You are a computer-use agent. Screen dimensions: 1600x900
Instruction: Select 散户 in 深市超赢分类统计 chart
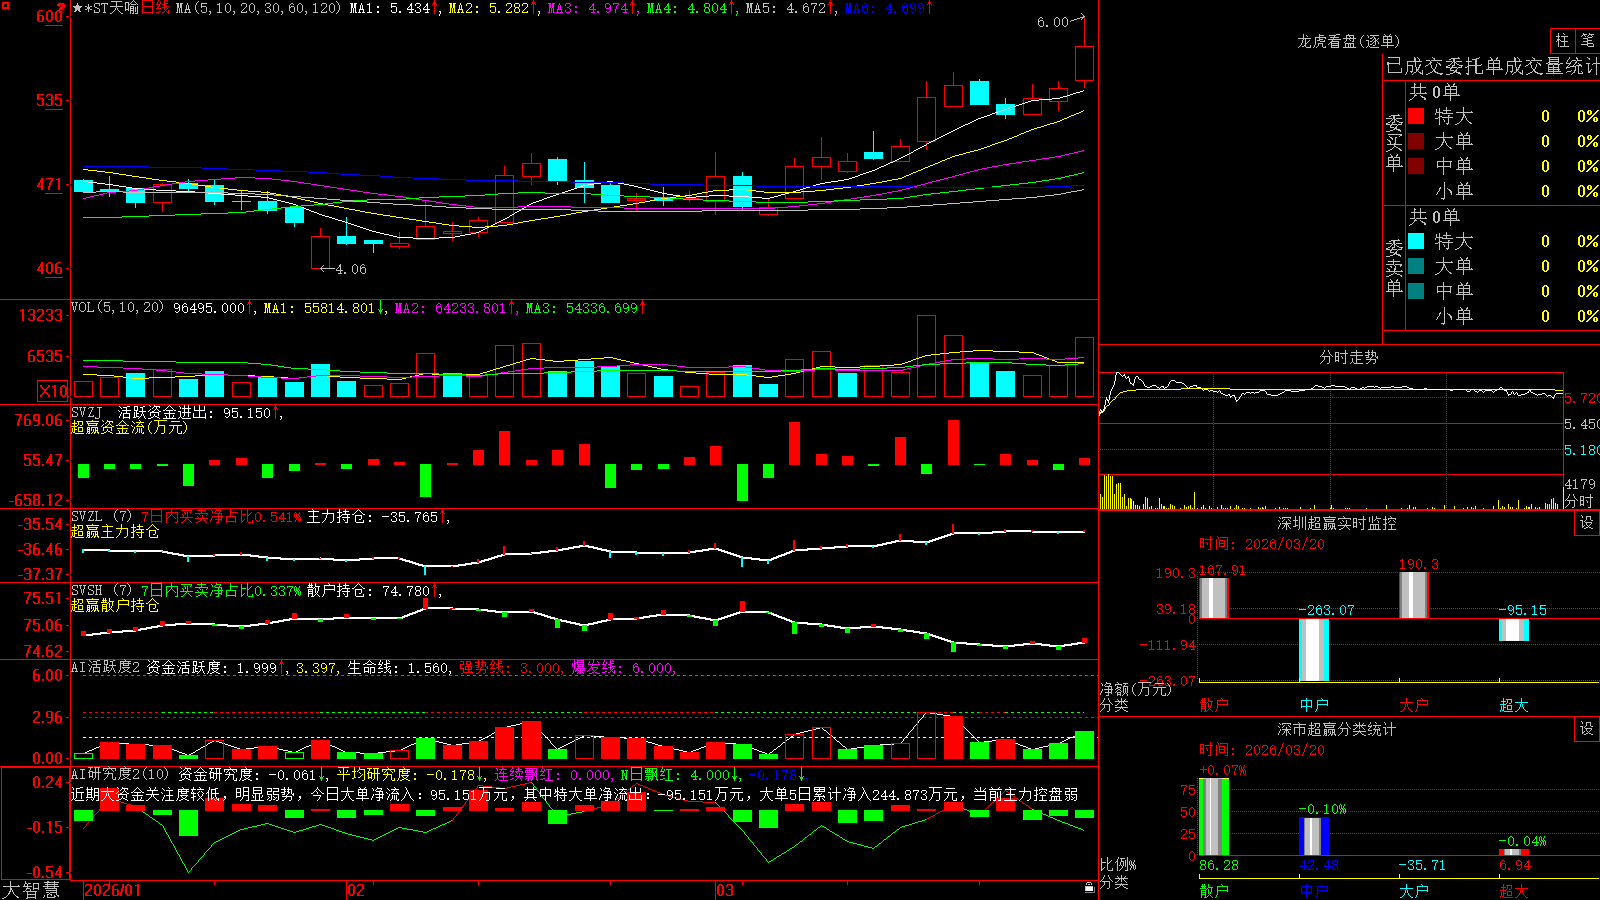1214,891
